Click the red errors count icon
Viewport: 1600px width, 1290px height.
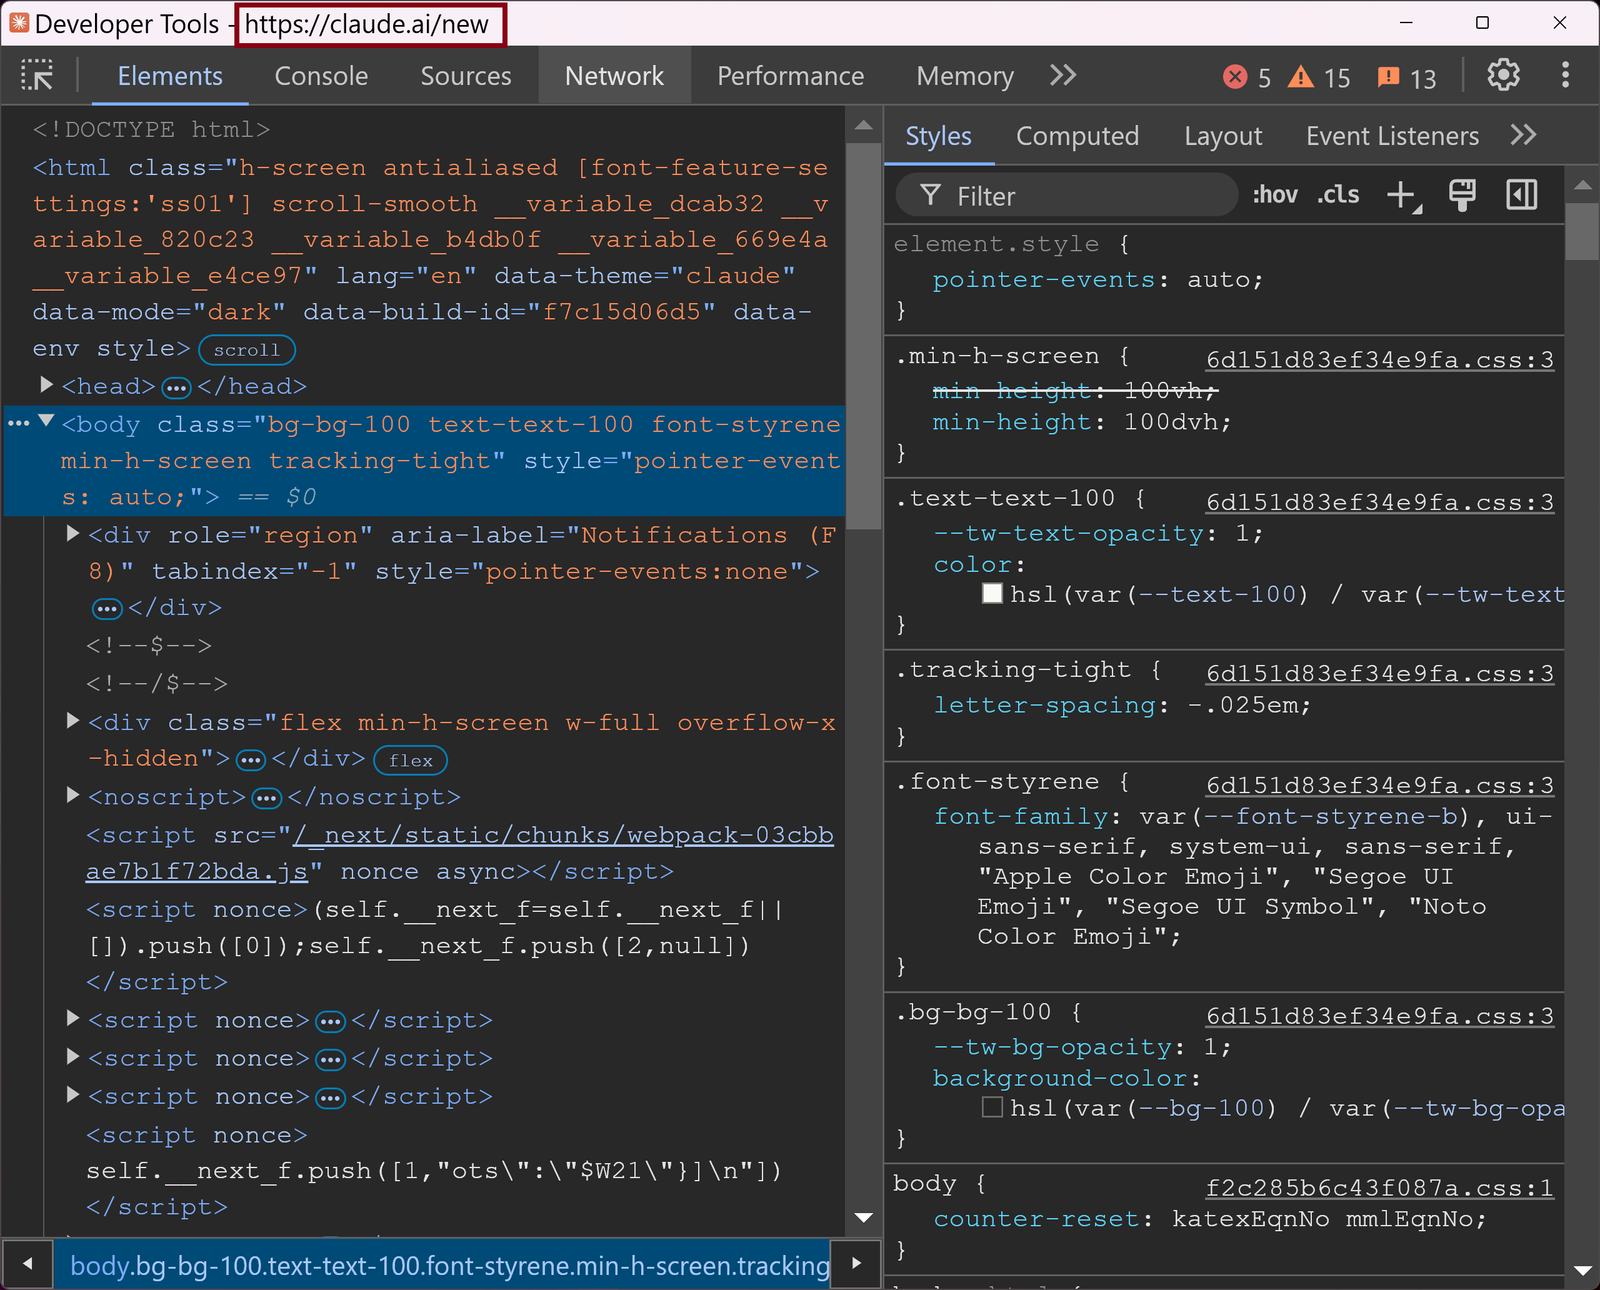(x=1236, y=77)
